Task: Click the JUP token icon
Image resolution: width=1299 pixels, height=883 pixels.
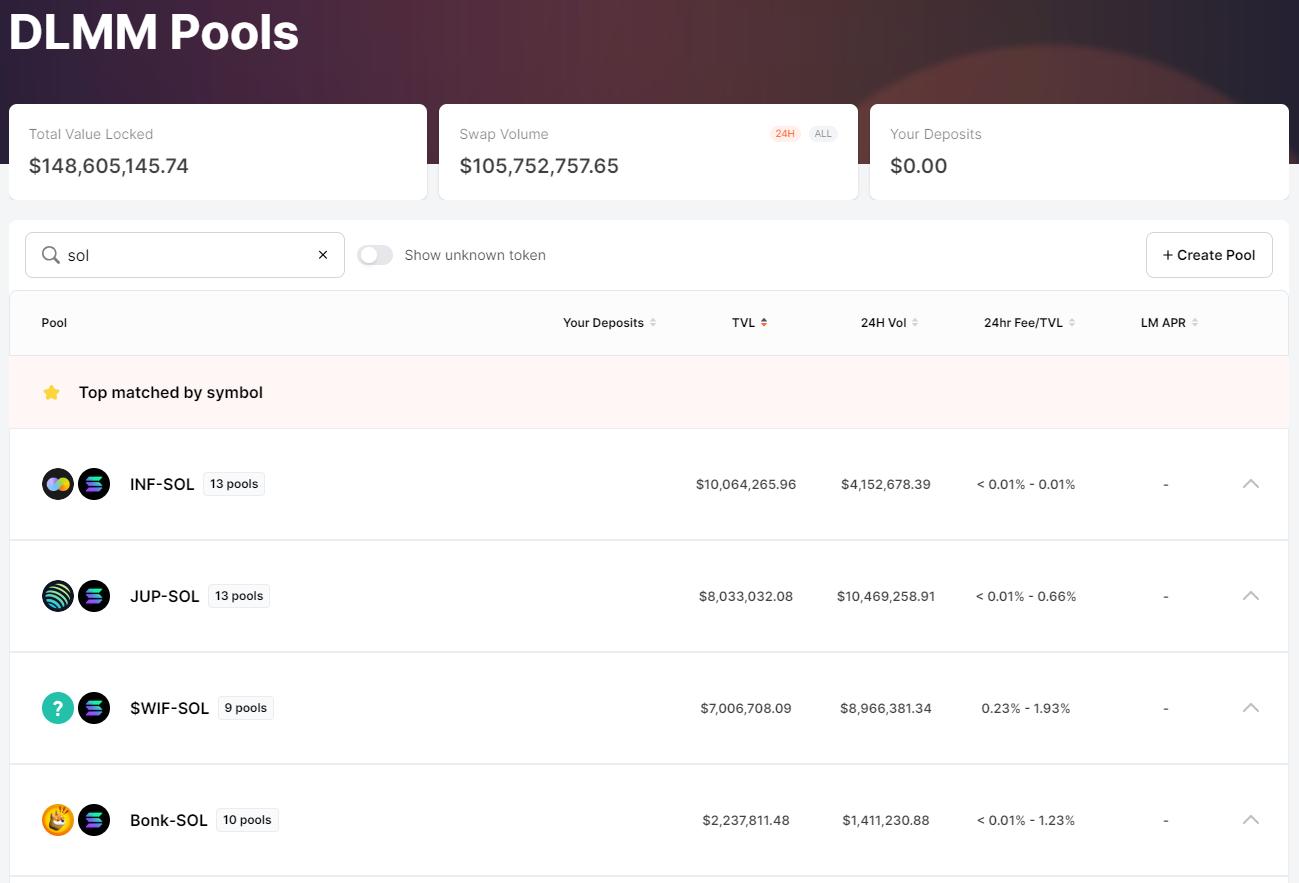Action: pyautogui.click(x=58, y=596)
